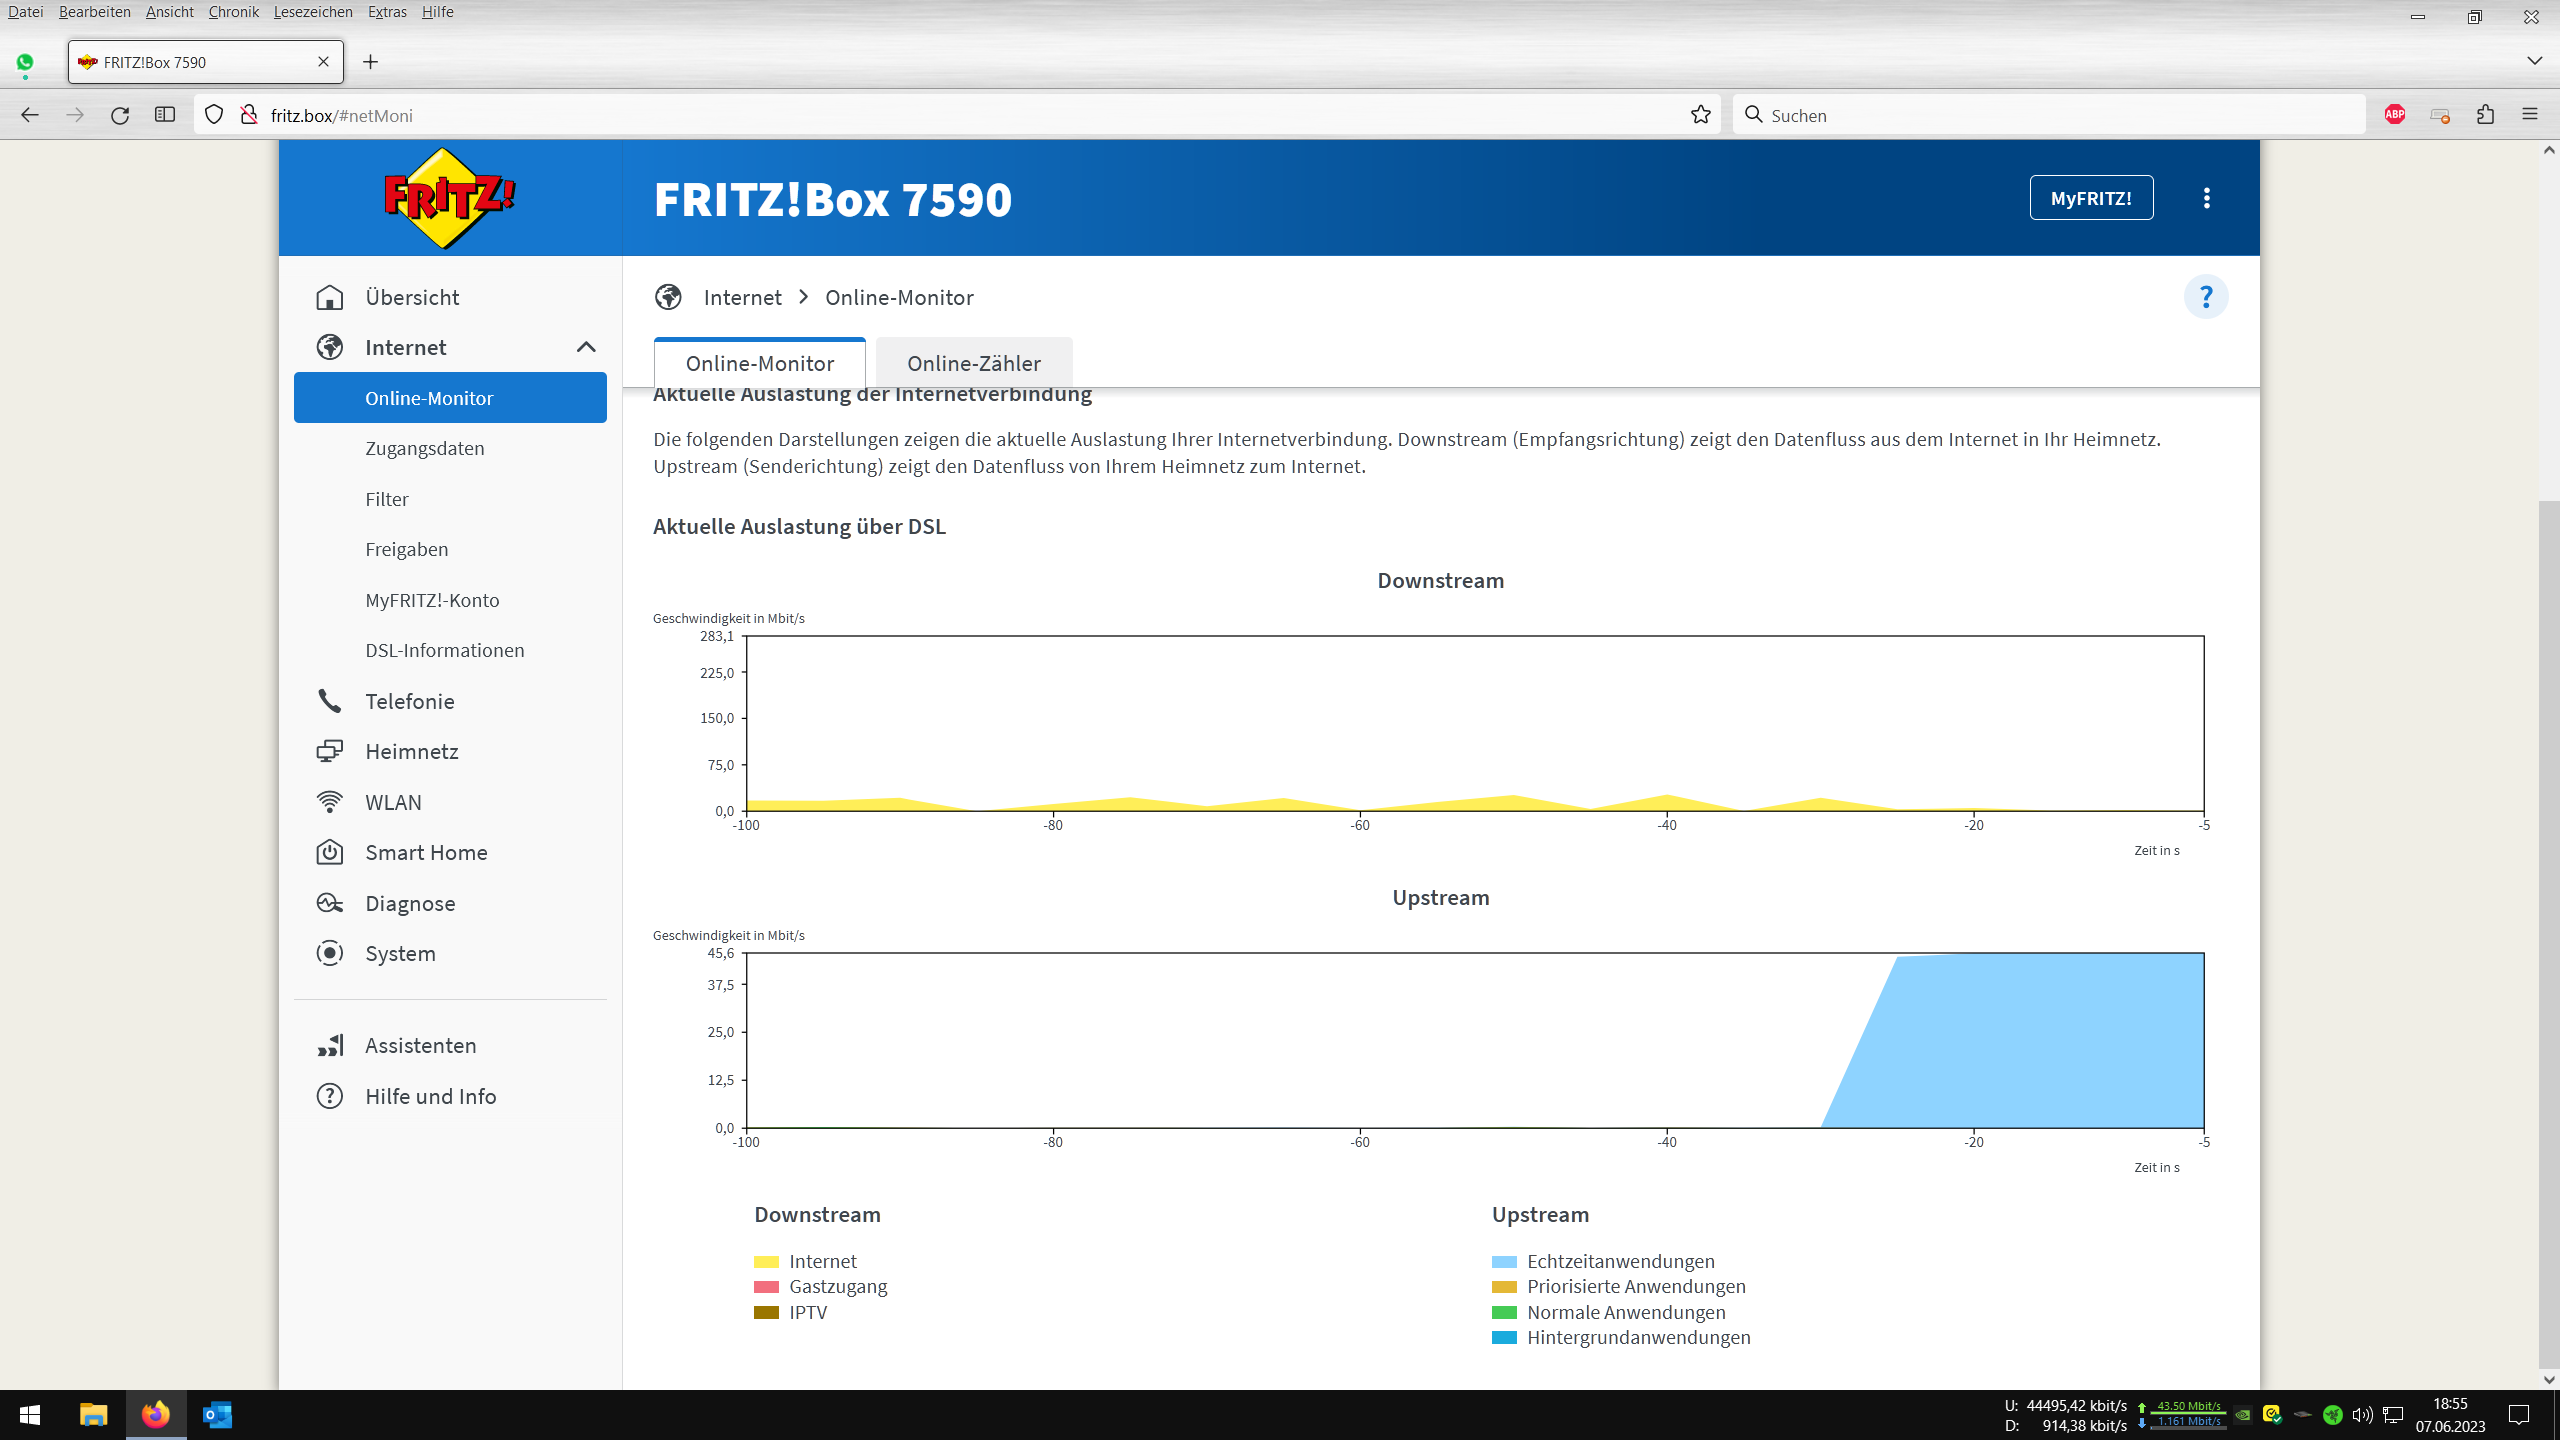Open the Lesezeichen menu

point(312,12)
